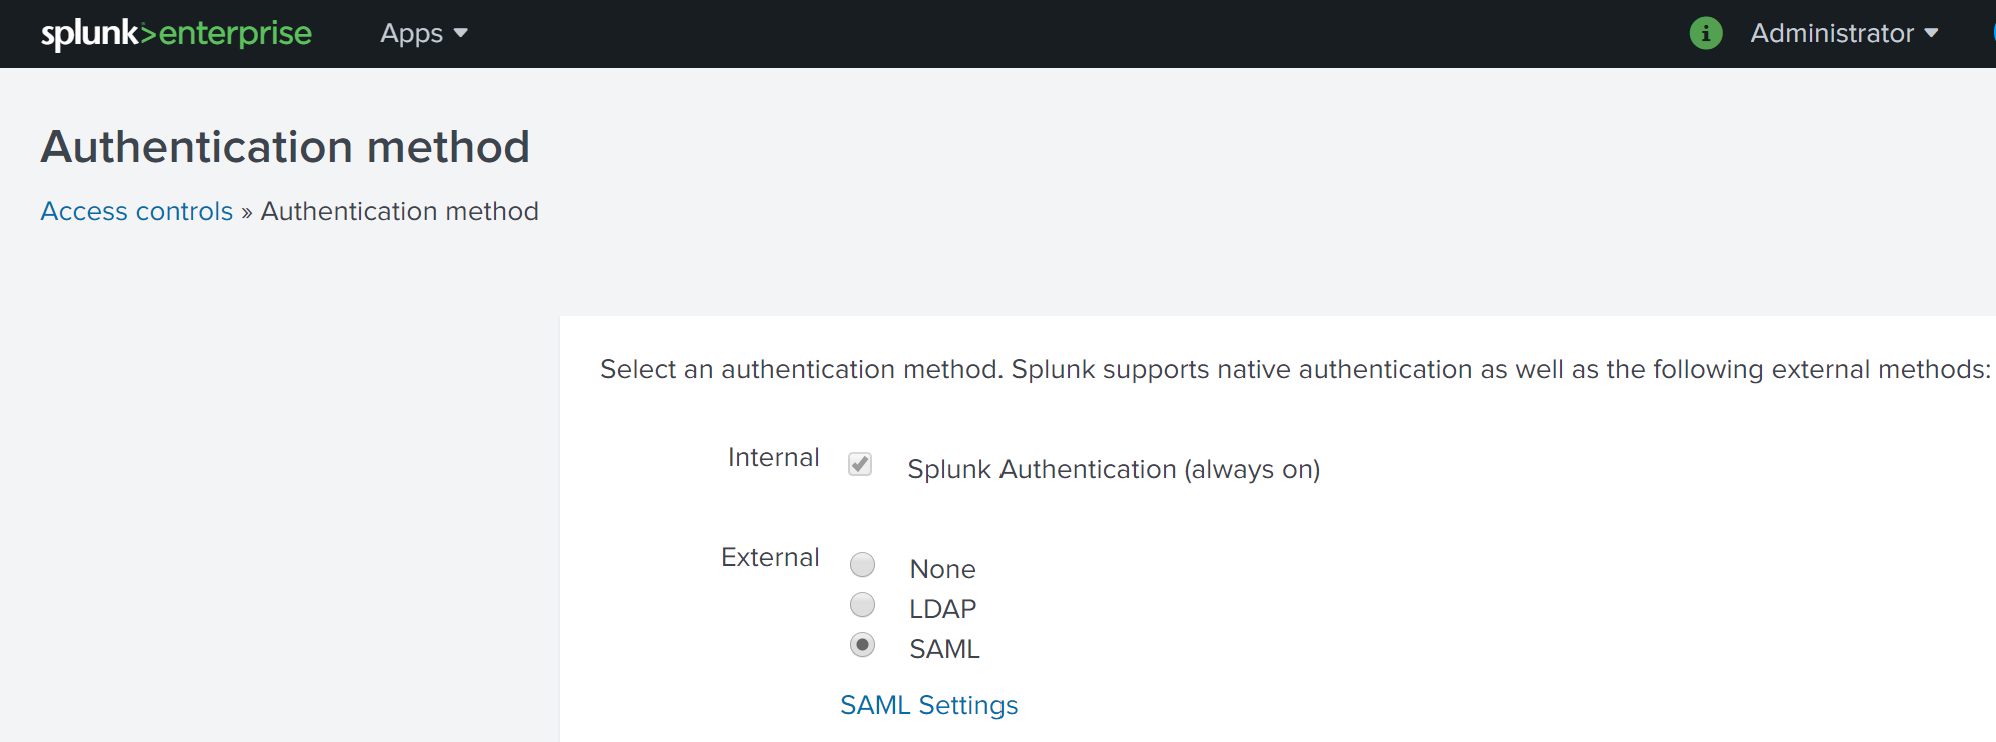Click the caret arrow beside Administrator
This screenshot has height=742, width=1996.
point(1931,33)
